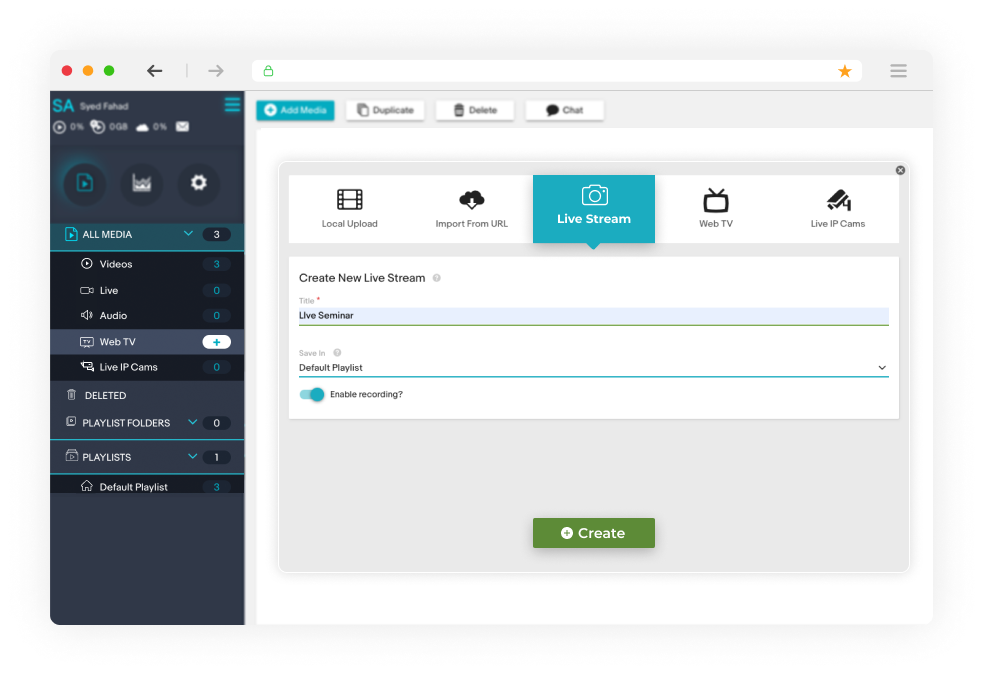Screen dimensions: 983x675
Task: Collapse the PLAYLISTS section chevron
Action: 192,456
